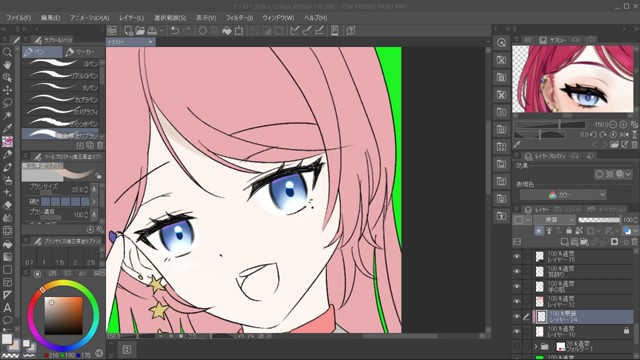
Task: Select the eyedropper tool
Action: tap(7, 128)
